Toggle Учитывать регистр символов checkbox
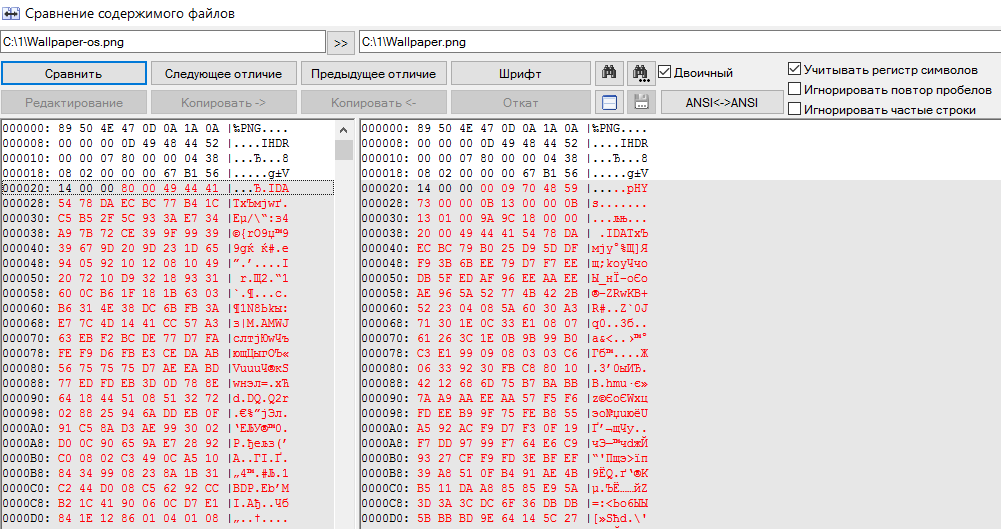Viewport: 1001px width, 529px height. point(795,70)
